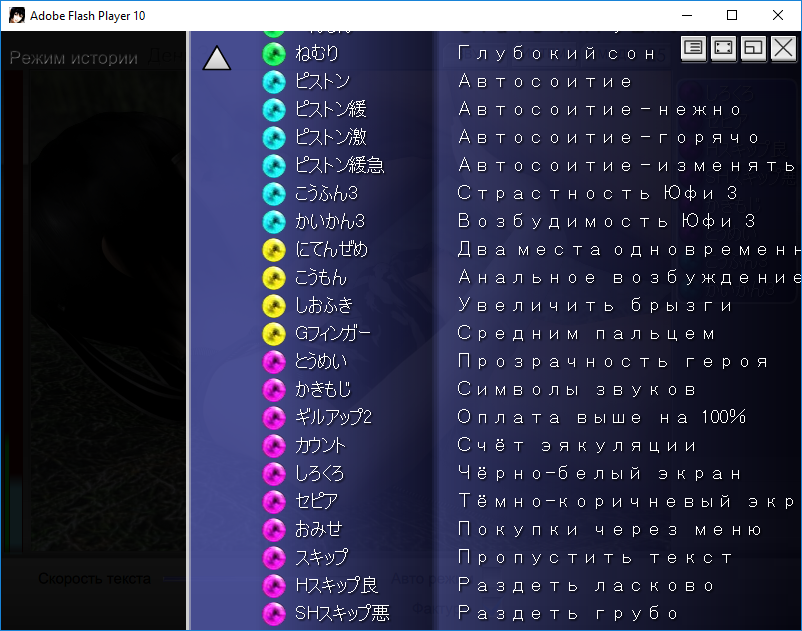802x631 pixels.
Task: Toggle the magenta orb beside かきもじ
Action: (274, 389)
